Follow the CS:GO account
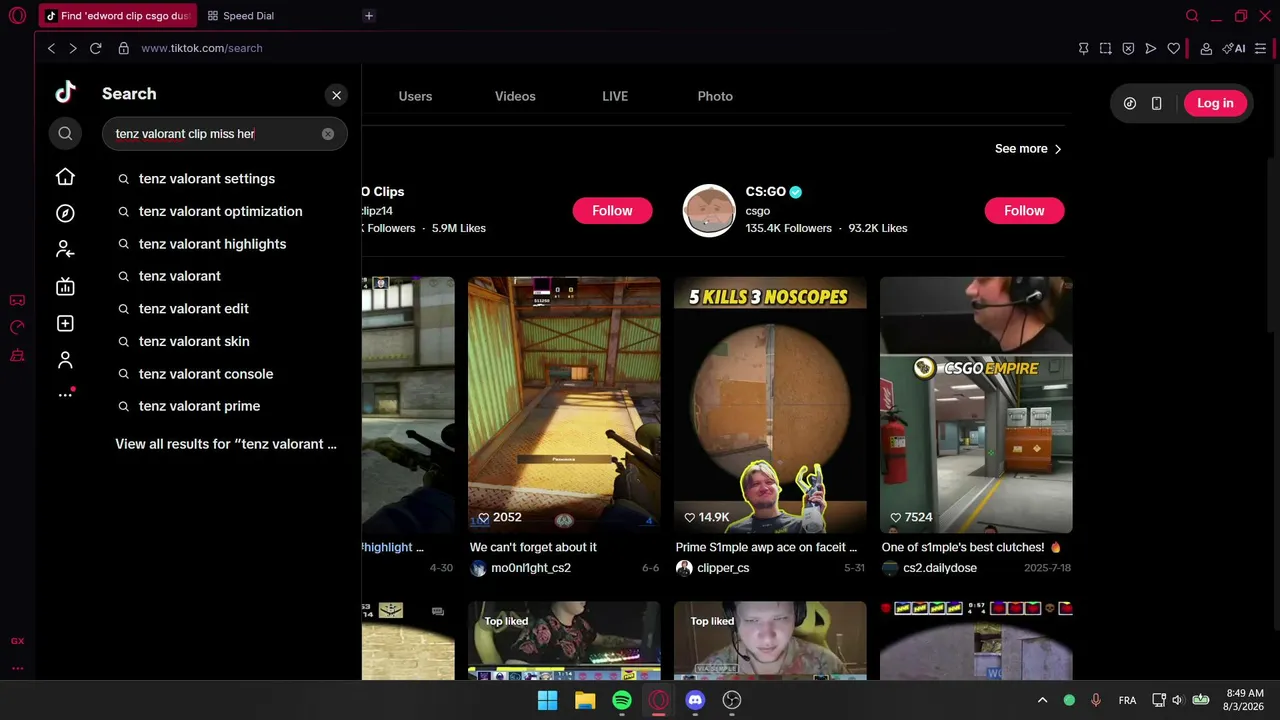 coord(1024,211)
